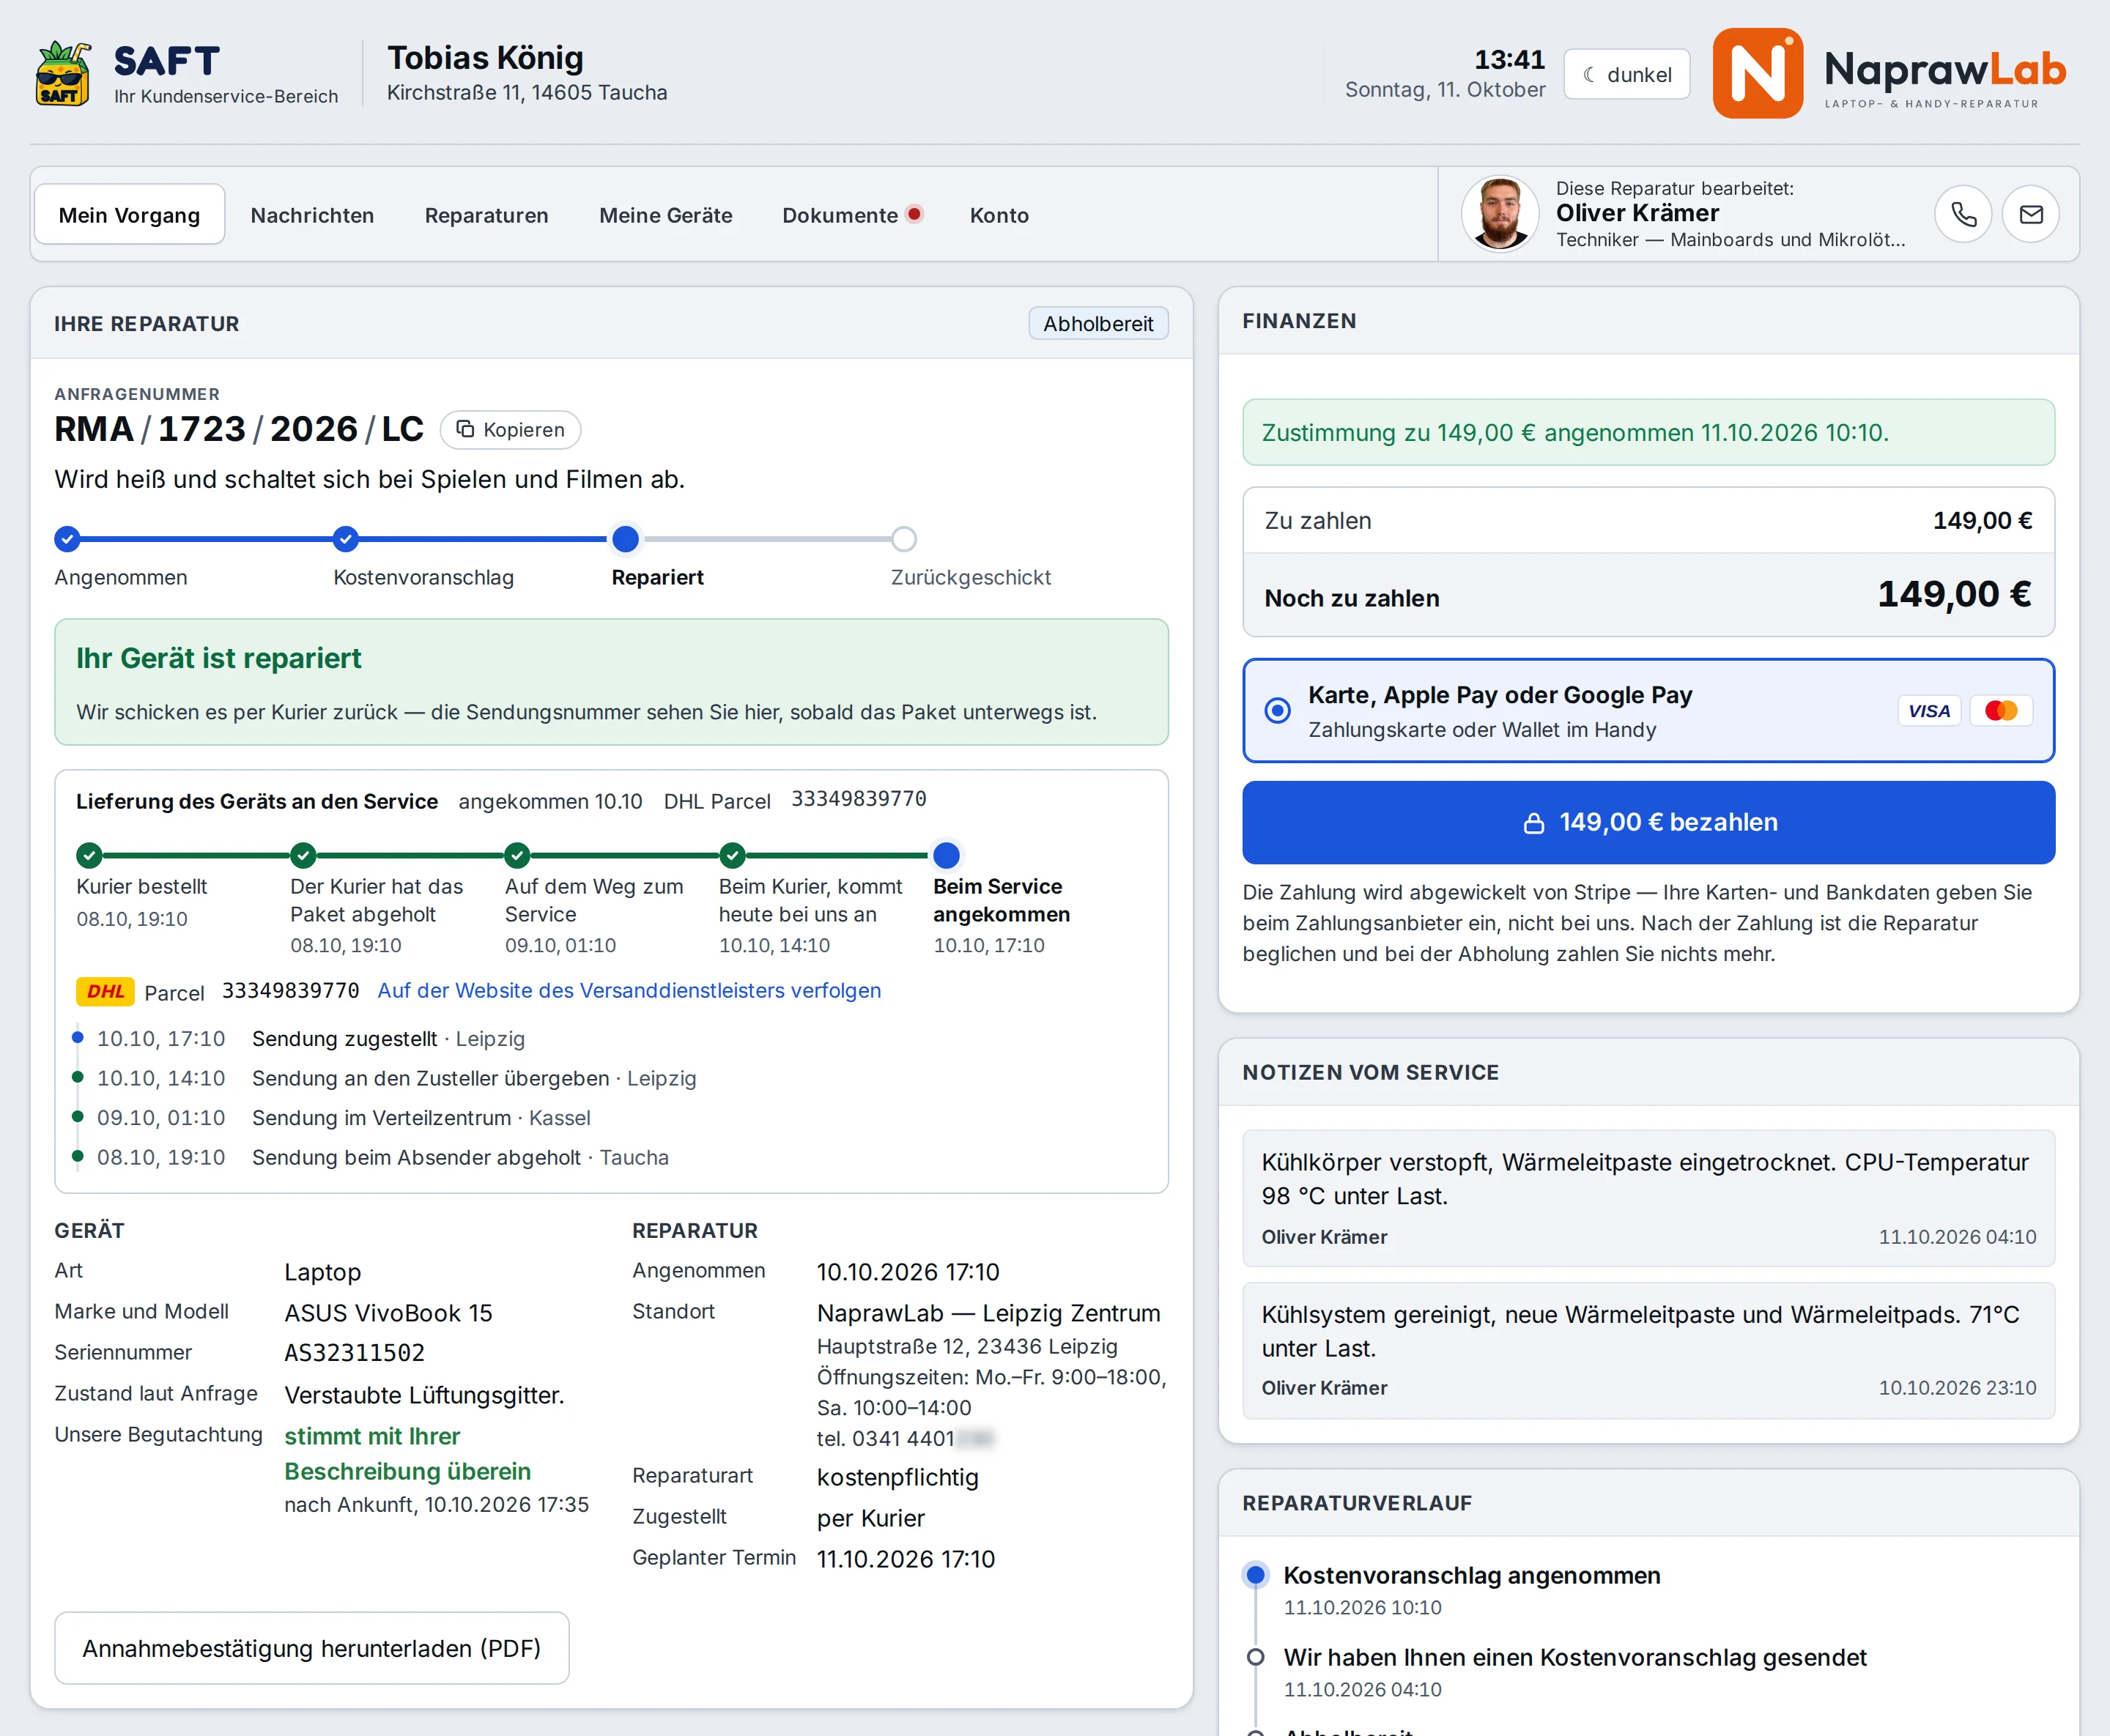Click the 'Beim Kurier' checkmark step
The height and width of the screenshot is (1736, 2110).
pos(732,855)
